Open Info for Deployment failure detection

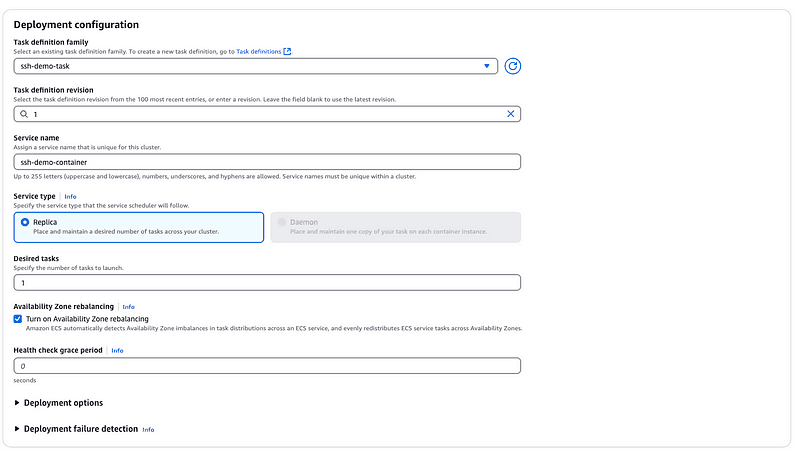pyautogui.click(x=148, y=430)
